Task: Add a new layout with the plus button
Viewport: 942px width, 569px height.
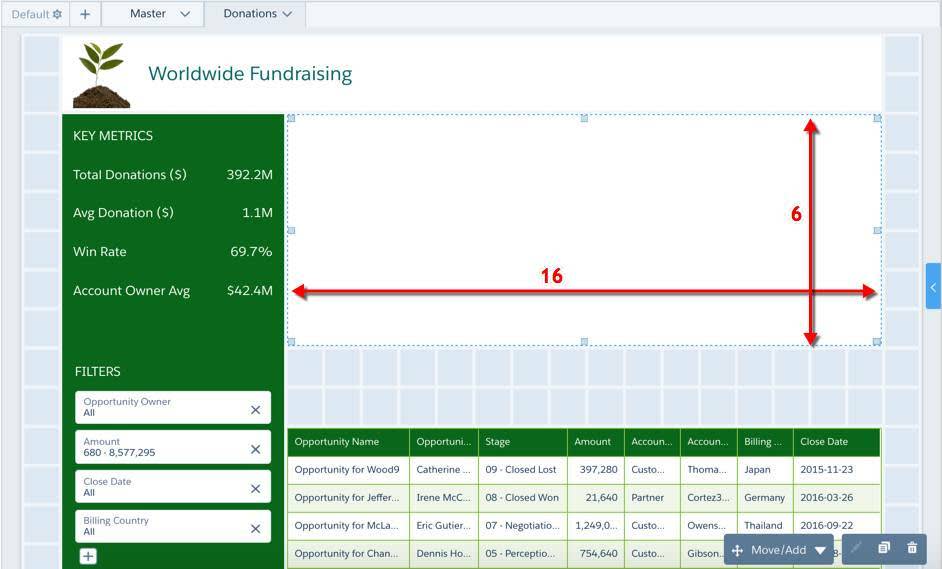Action: click(x=85, y=14)
